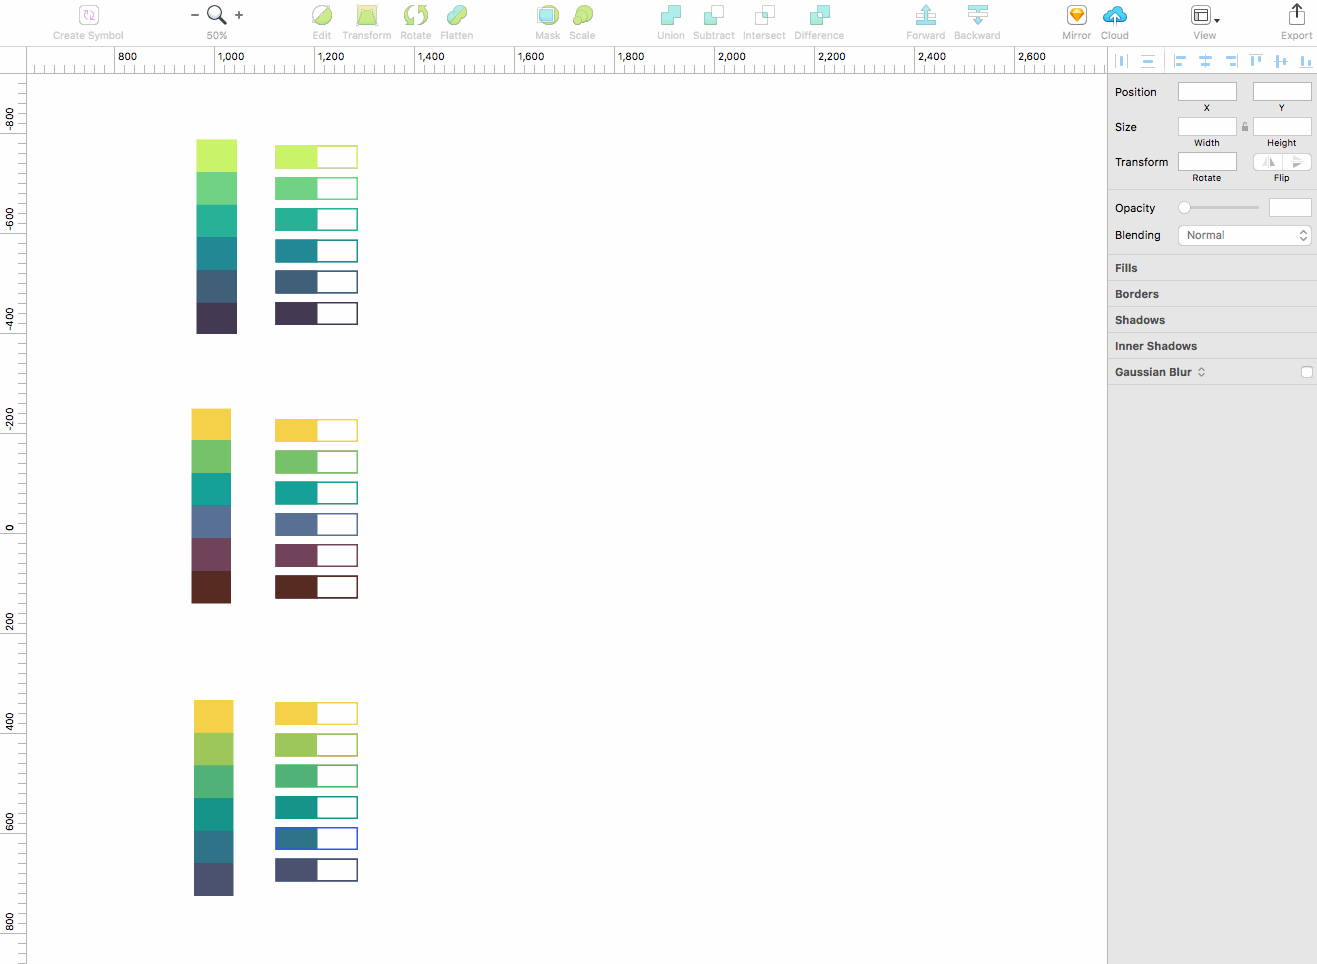Click the Flatten toolbar icon
Viewport: 1317px width, 964px height.
(x=457, y=15)
